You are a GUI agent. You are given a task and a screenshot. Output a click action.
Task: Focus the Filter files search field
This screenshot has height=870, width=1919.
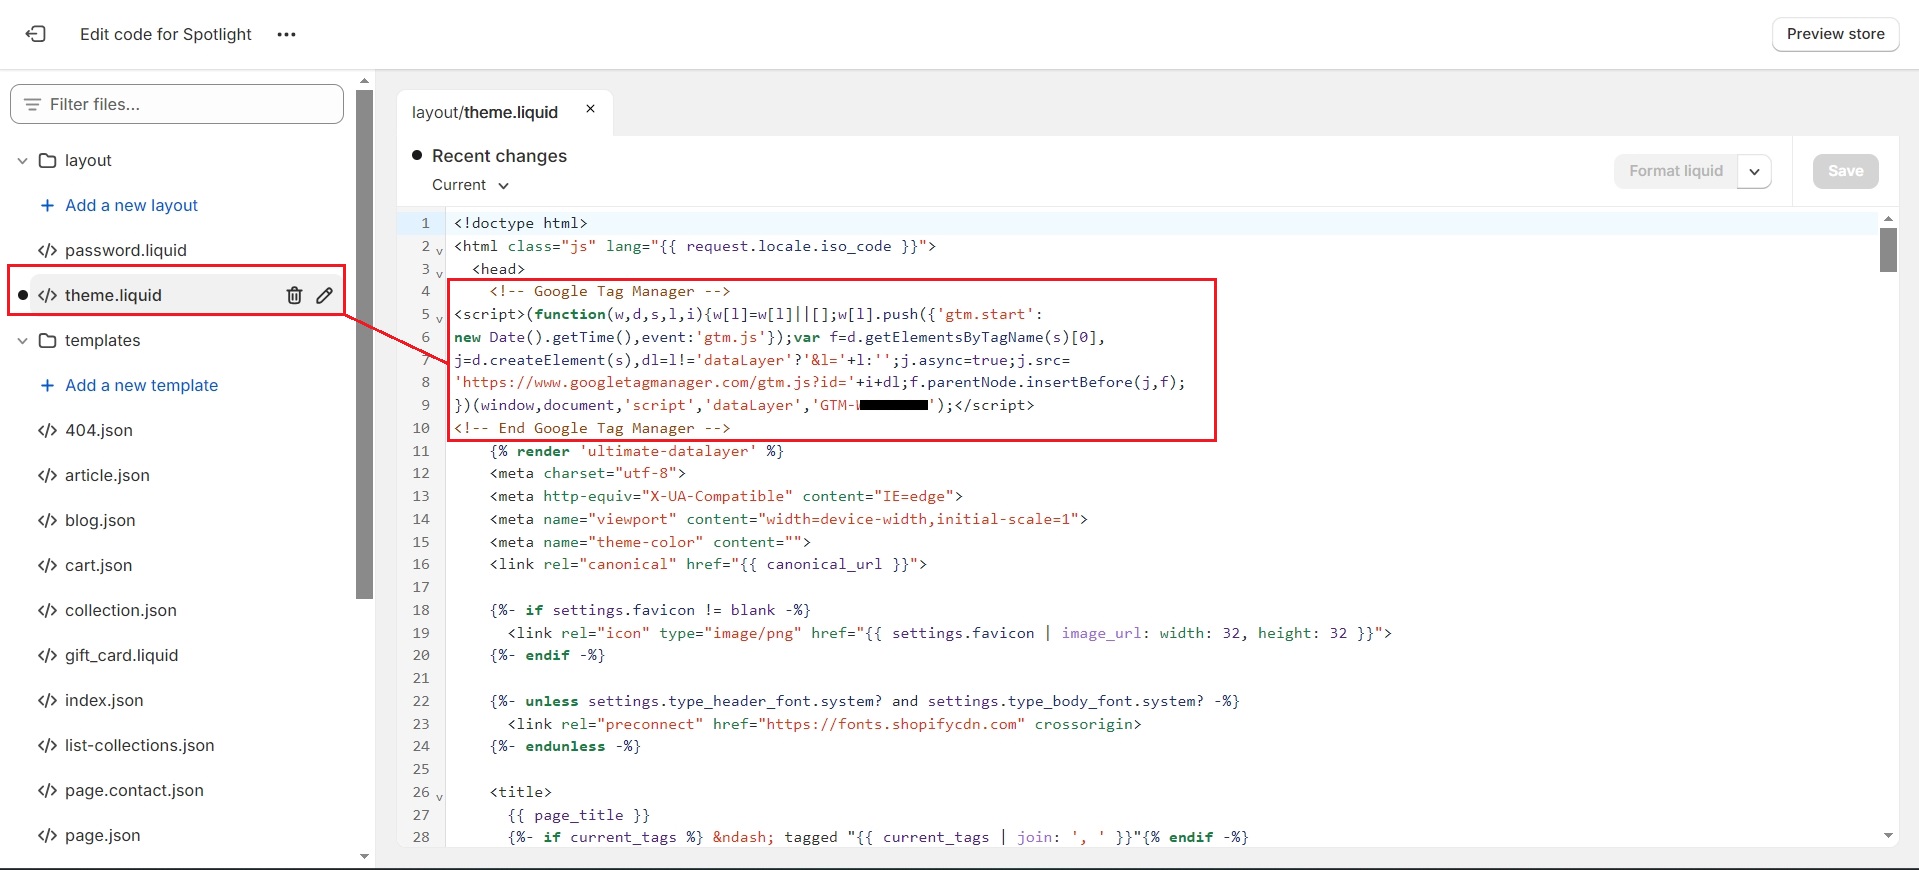click(x=177, y=104)
